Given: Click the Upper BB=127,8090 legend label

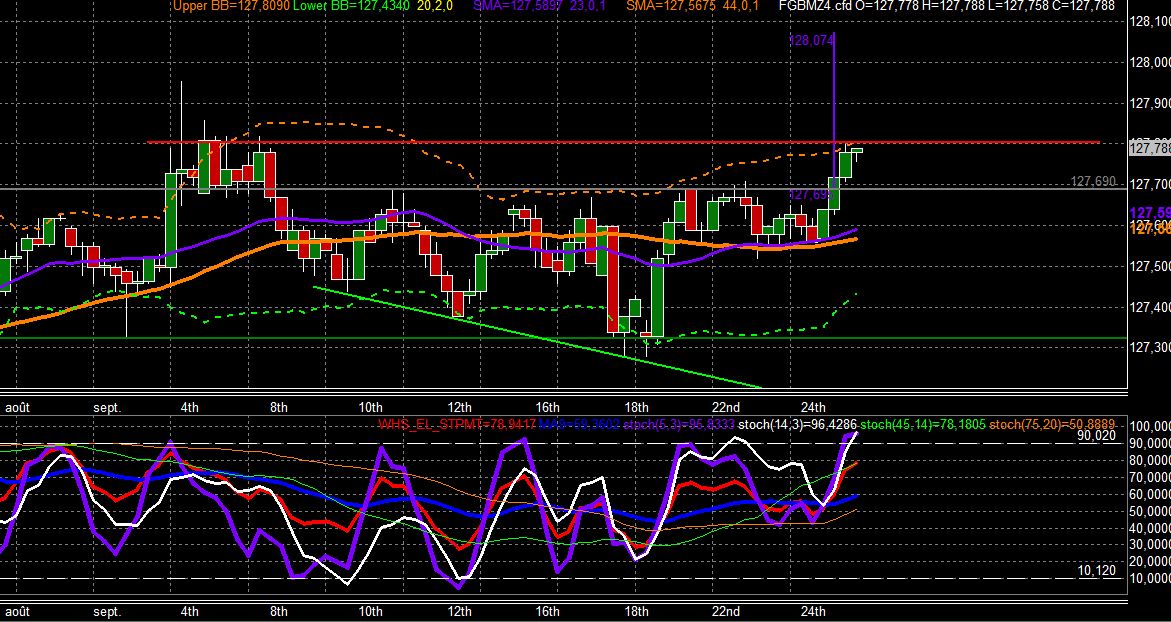Looking at the screenshot, I should tap(232, 6).
